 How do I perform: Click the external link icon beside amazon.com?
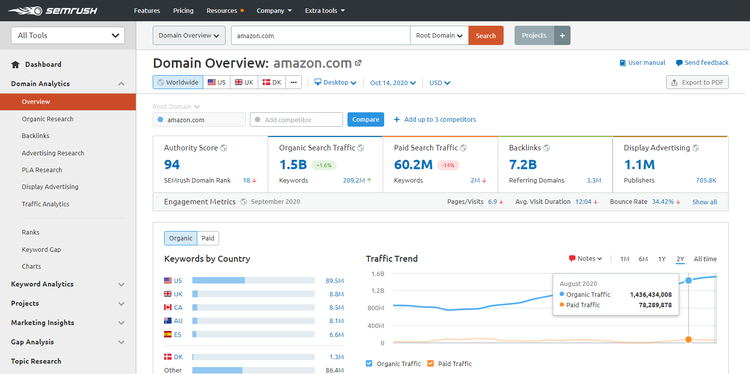(x=358, y=63)
